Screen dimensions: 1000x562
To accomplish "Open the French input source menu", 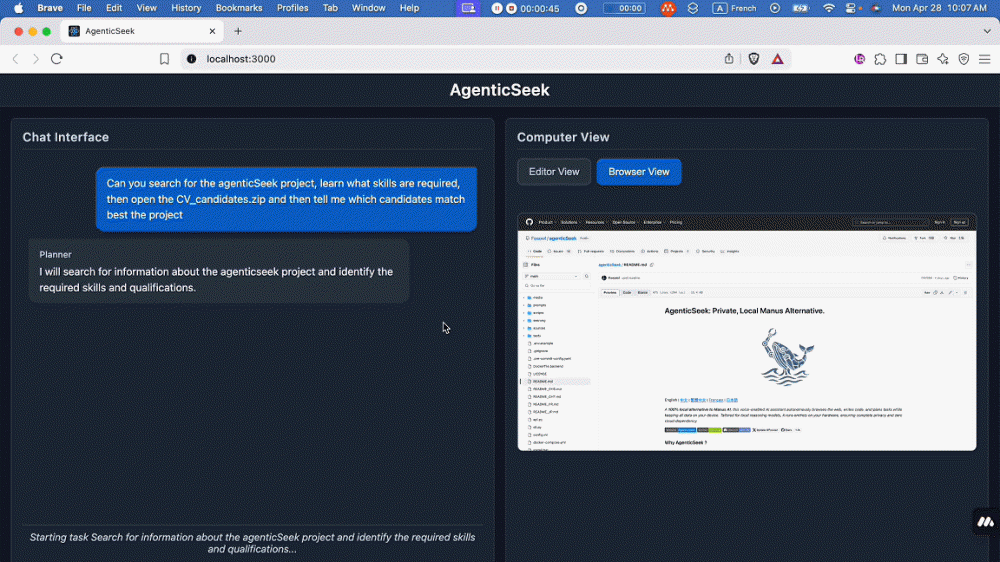I will (735, 8).
